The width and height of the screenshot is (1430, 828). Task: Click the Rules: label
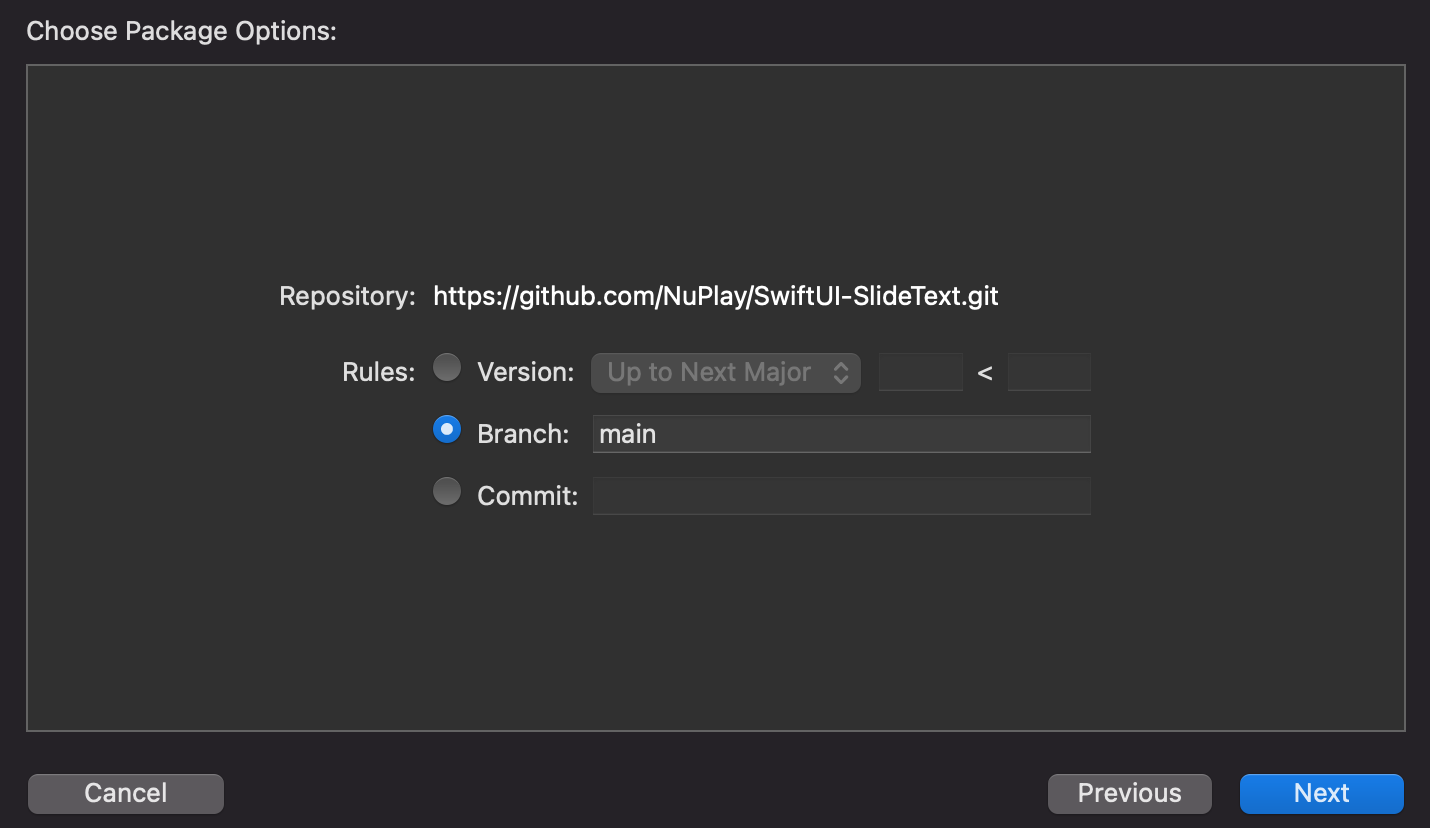(x=378, y=373)
